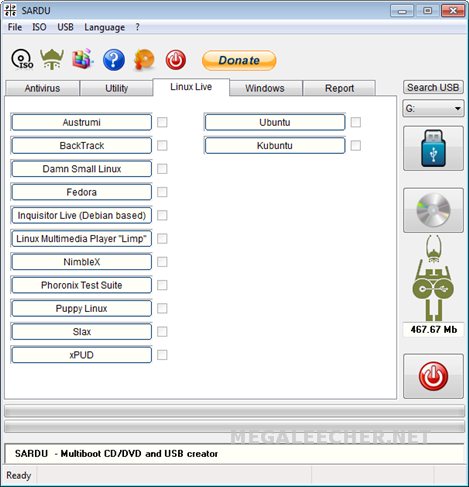Open help with the blue question icon
Screen dimensions: 469x487
(114, 60)
